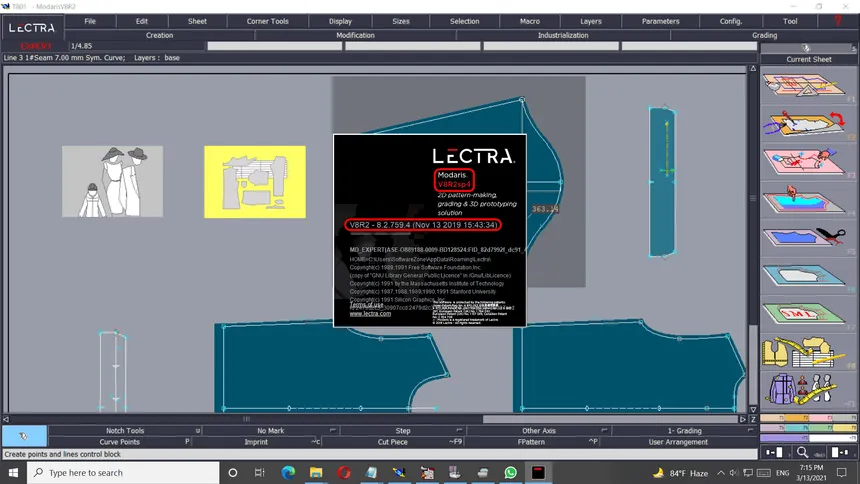Expand the 1- Grading selector
This screenshot has width=860, height=484.
pos(684,431)
